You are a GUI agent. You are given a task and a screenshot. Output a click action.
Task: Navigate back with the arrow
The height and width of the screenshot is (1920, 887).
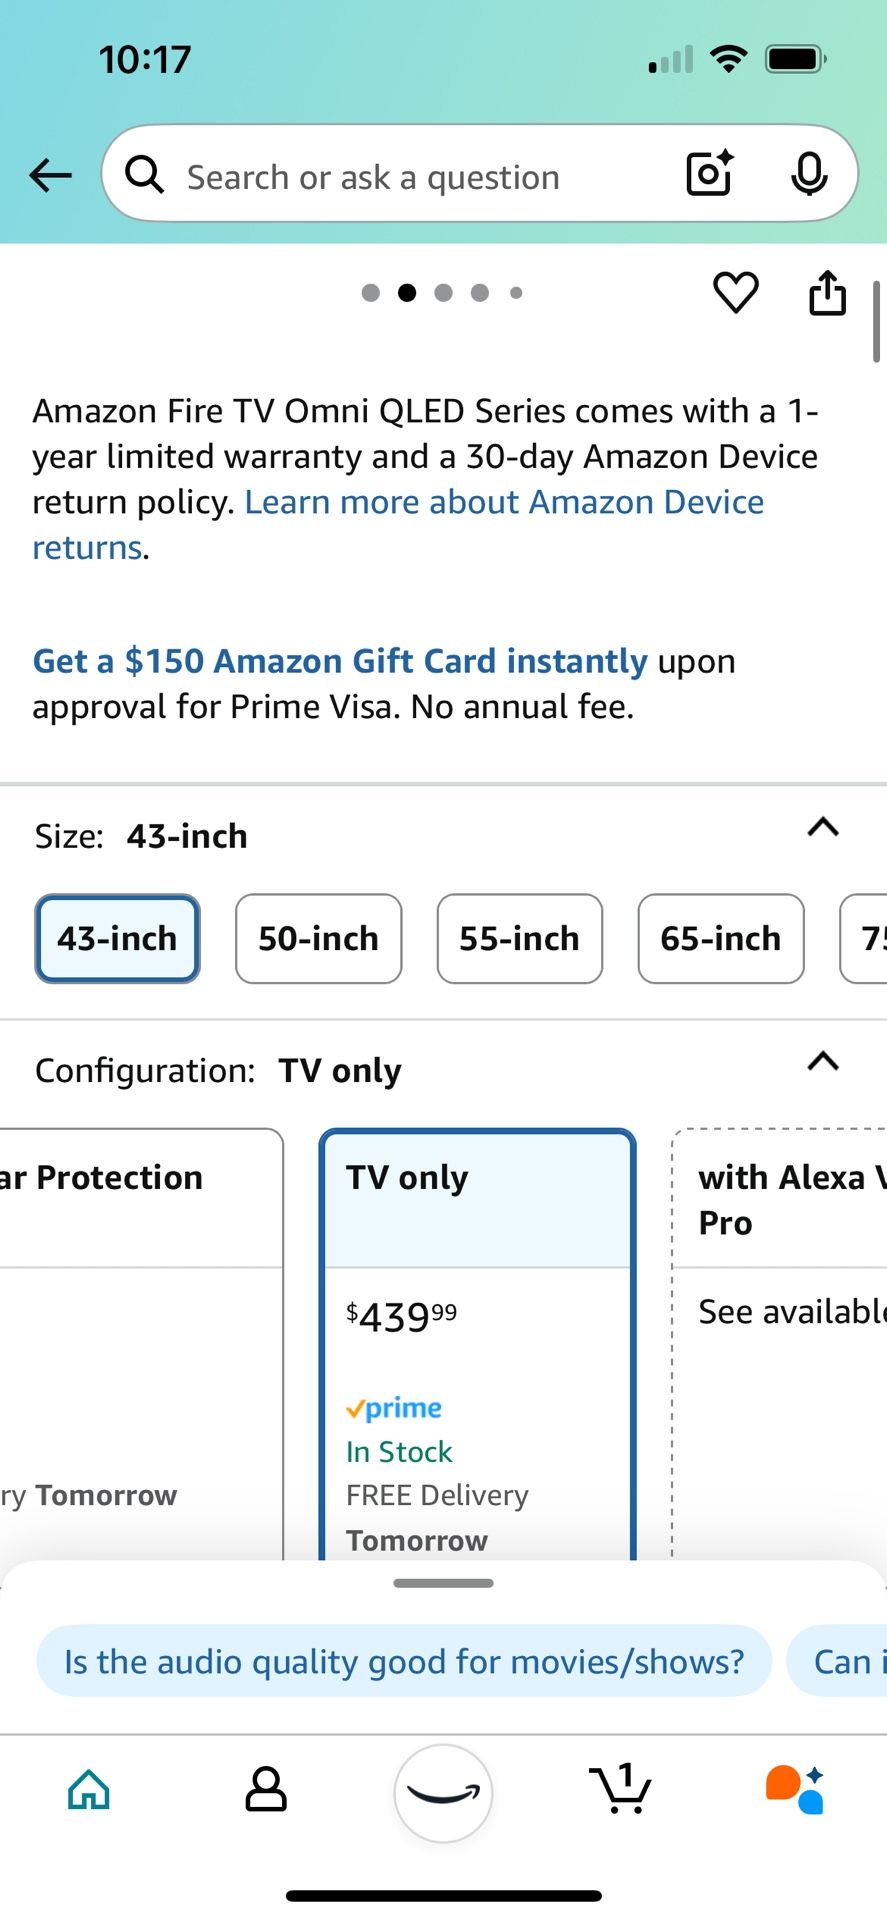pos(50,175)
